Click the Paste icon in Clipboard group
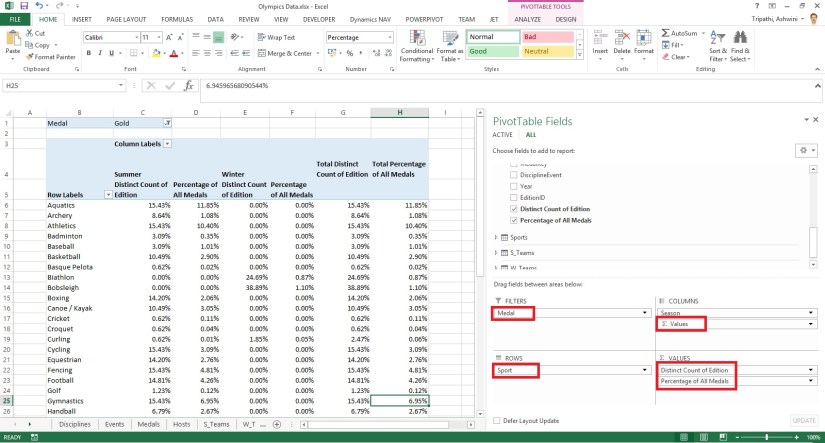The width and height of the screenshot is (825, 443). pyautogui.click(x=13, y=39)
